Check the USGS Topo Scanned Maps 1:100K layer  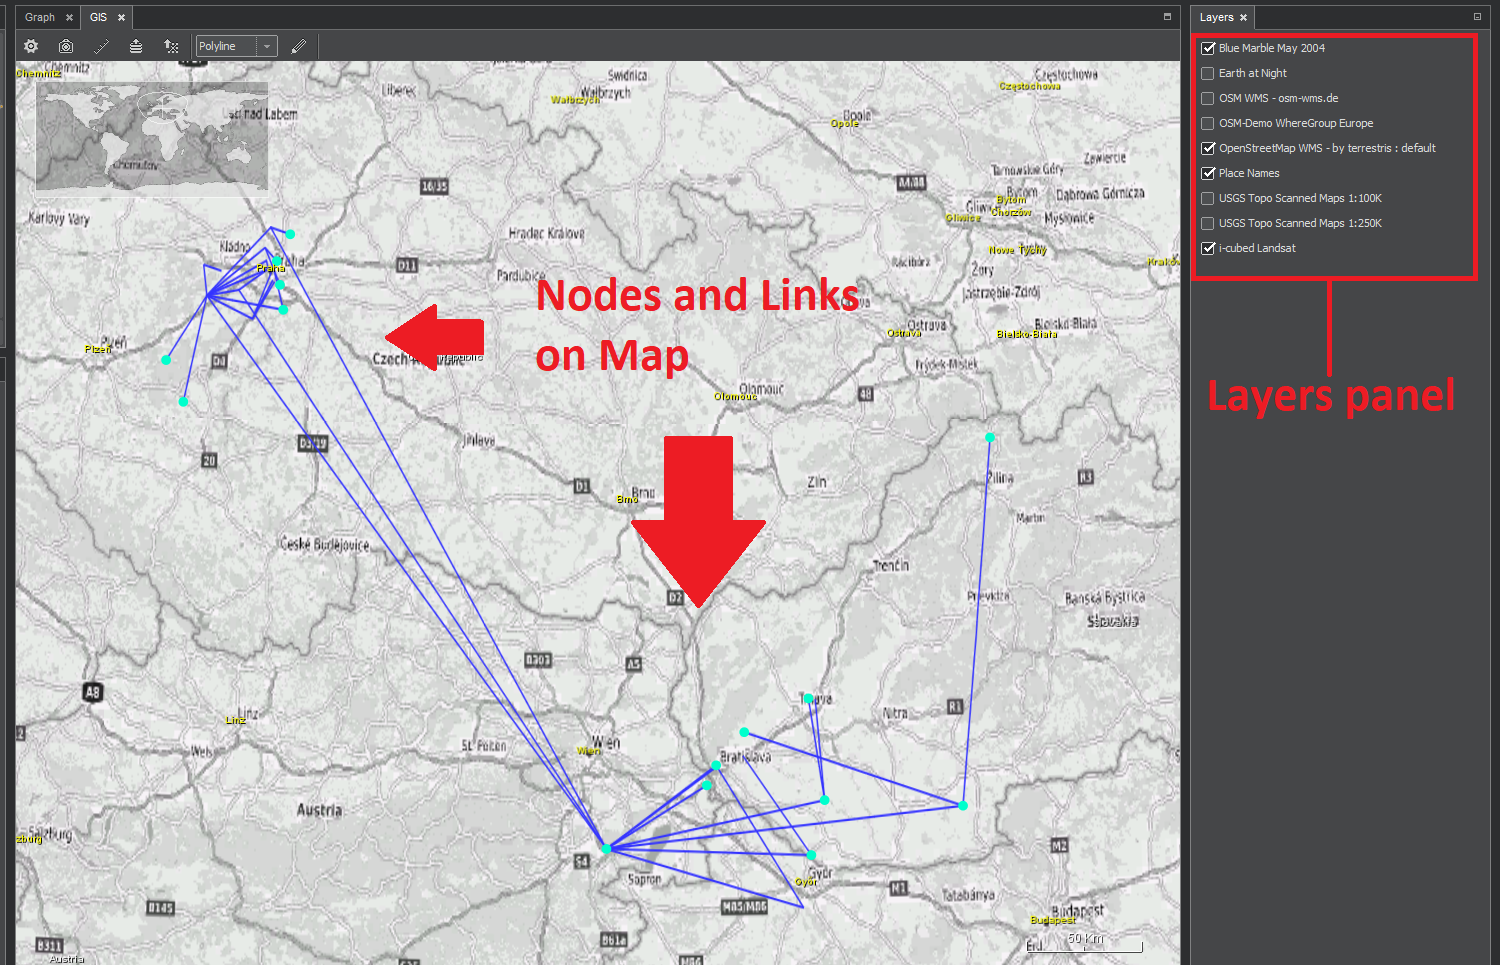(x=1207, y=198)
